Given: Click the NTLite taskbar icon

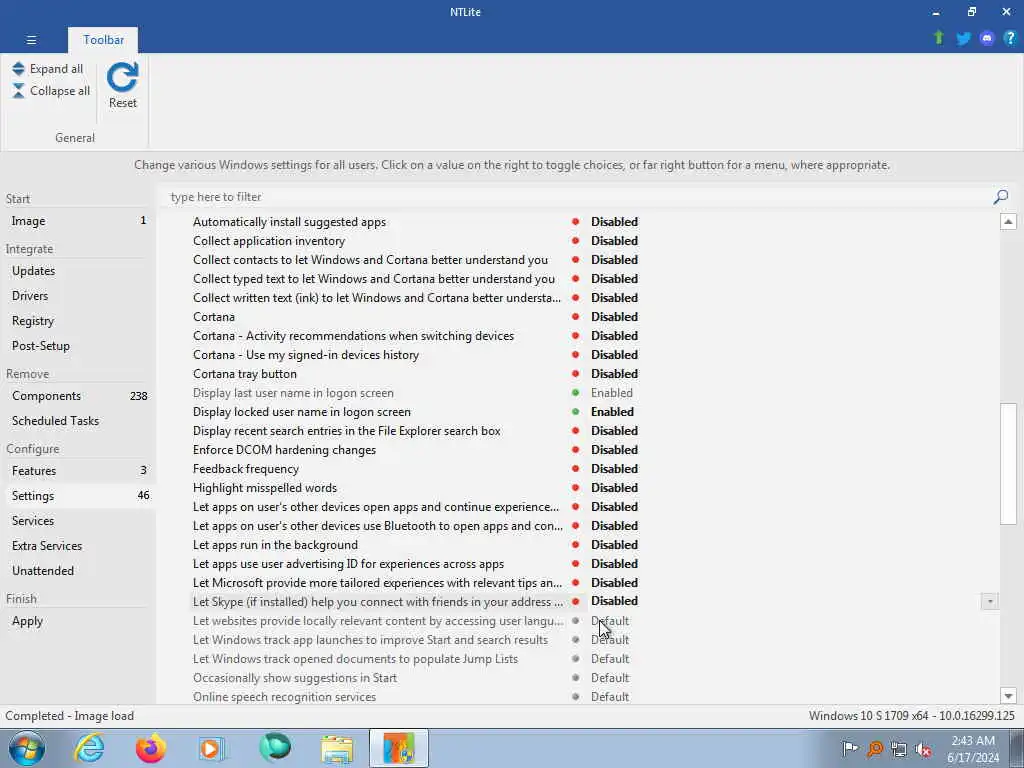Looking at the screenshot, I should 399,748.
